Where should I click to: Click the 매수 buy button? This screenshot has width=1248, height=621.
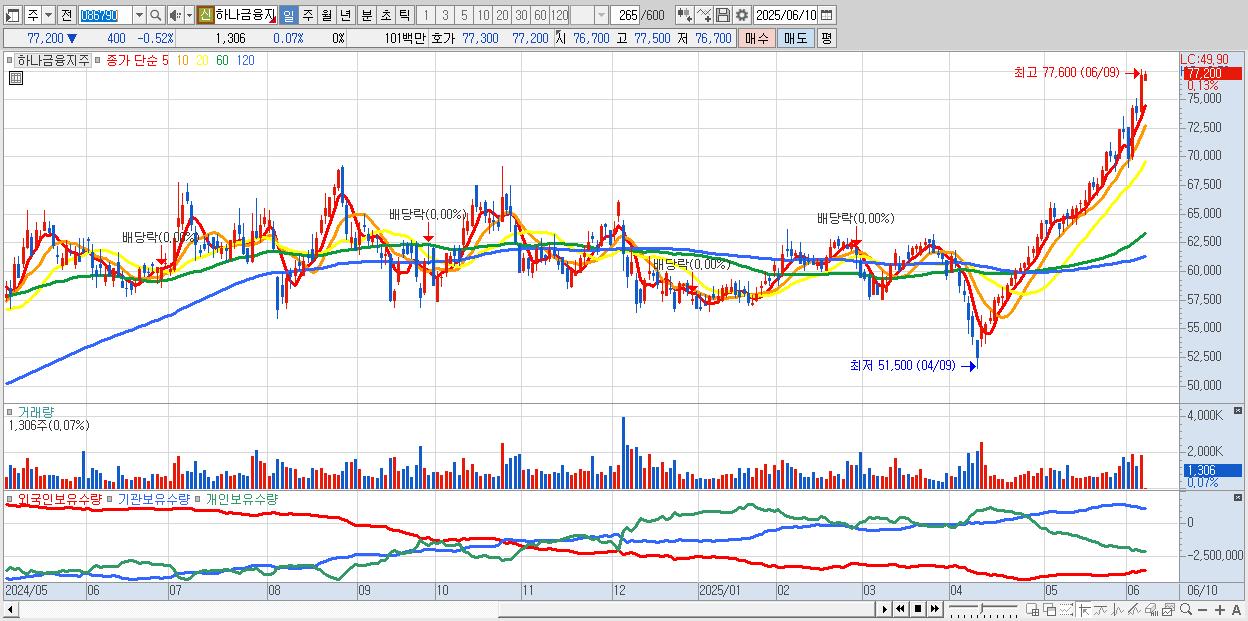tap(757, 38)
